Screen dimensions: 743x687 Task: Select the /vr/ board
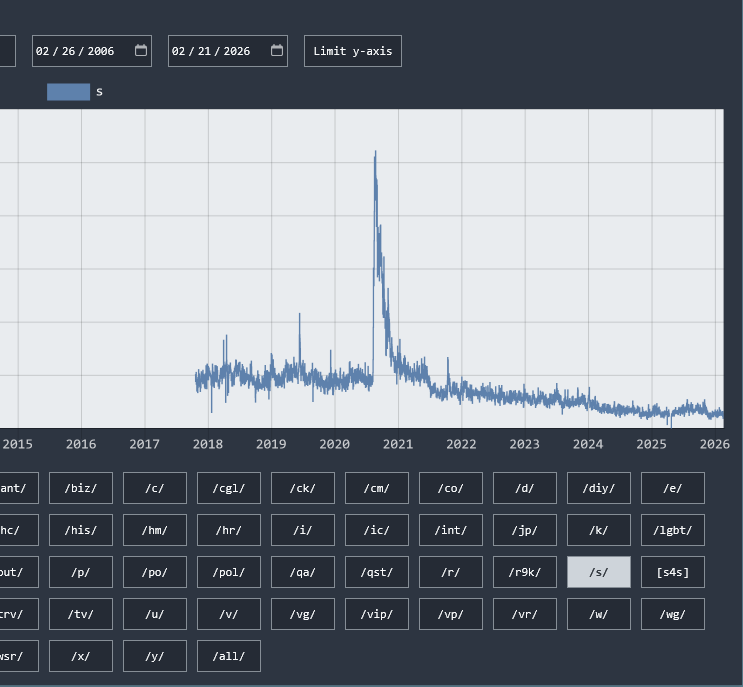point(525,615)
